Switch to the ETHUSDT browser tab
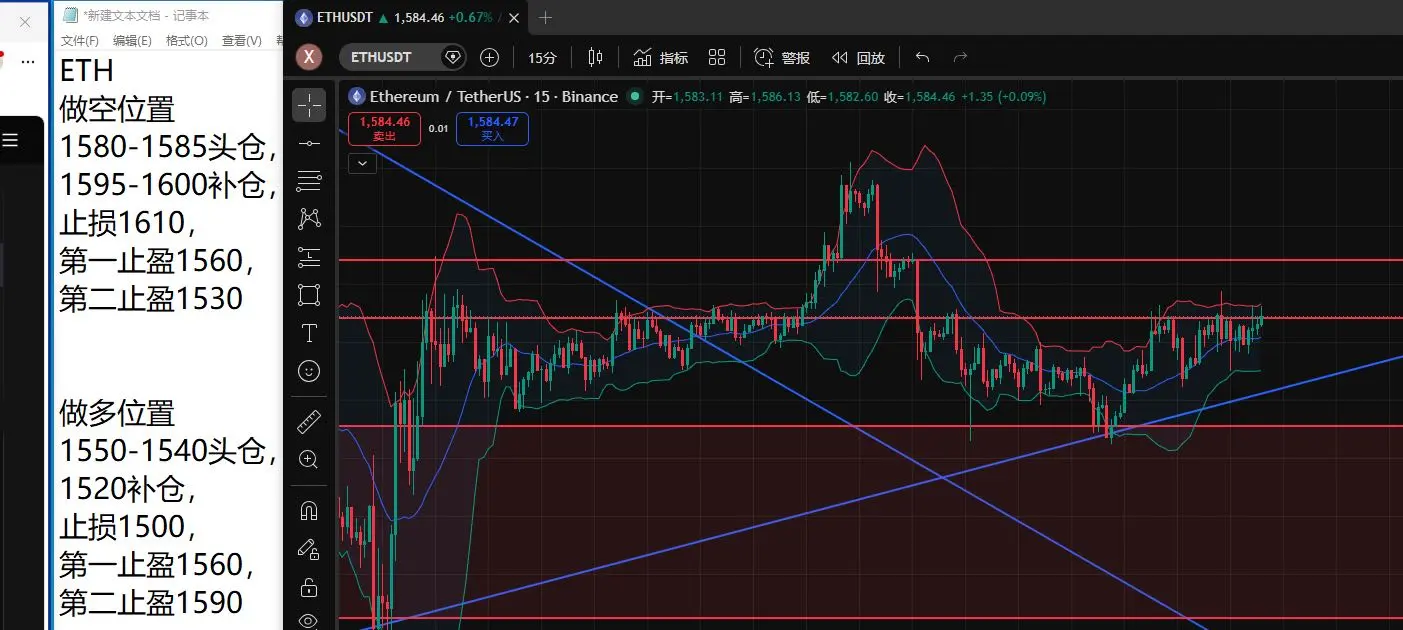Viewport: 1403px width, 630px height. [x=405, y=17]
